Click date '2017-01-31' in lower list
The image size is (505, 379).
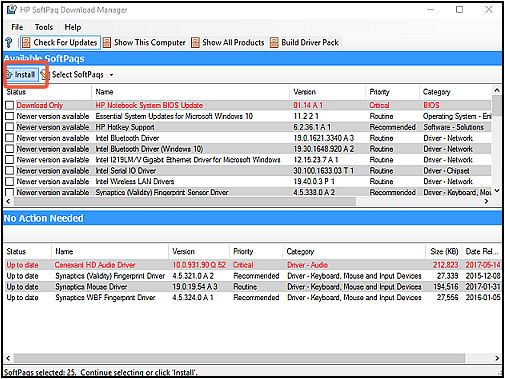483,287
